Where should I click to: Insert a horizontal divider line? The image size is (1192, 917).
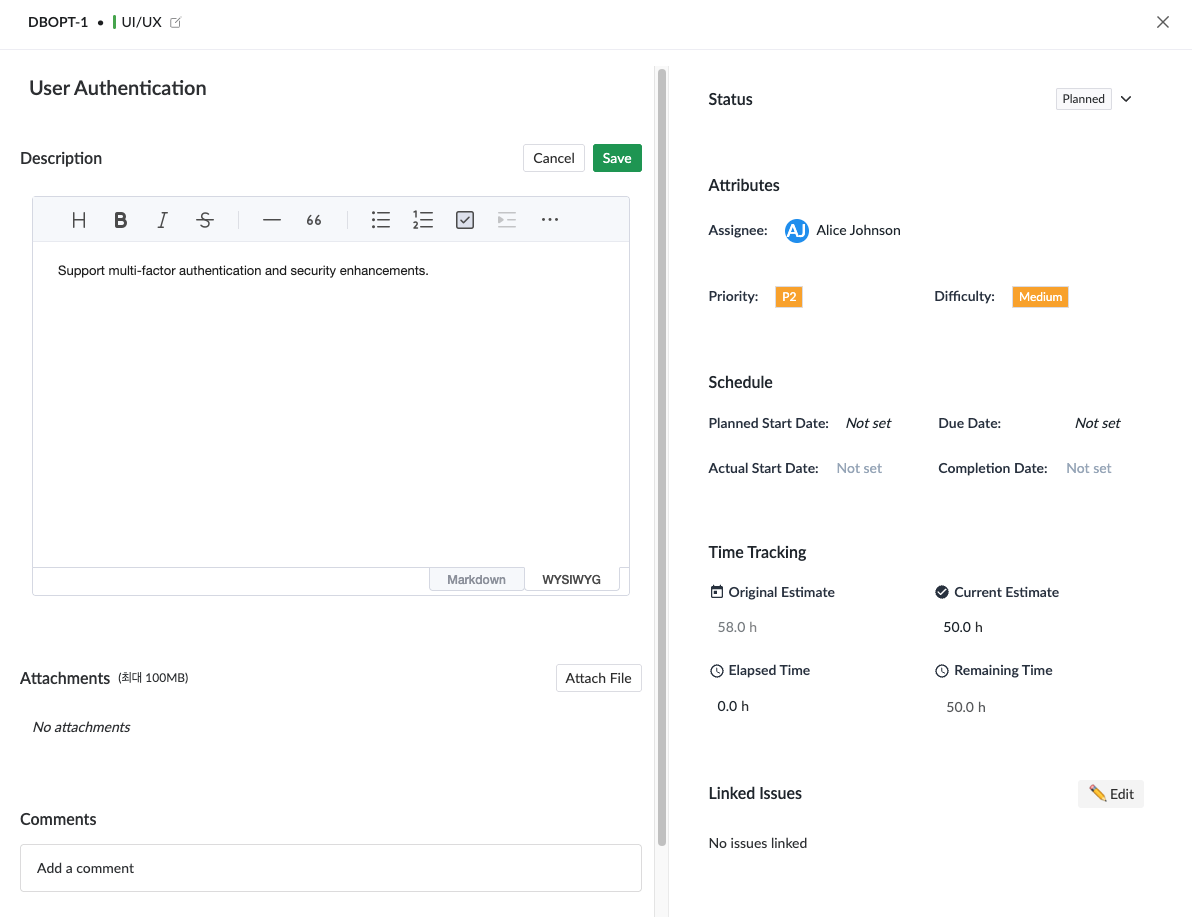point(271,219)
